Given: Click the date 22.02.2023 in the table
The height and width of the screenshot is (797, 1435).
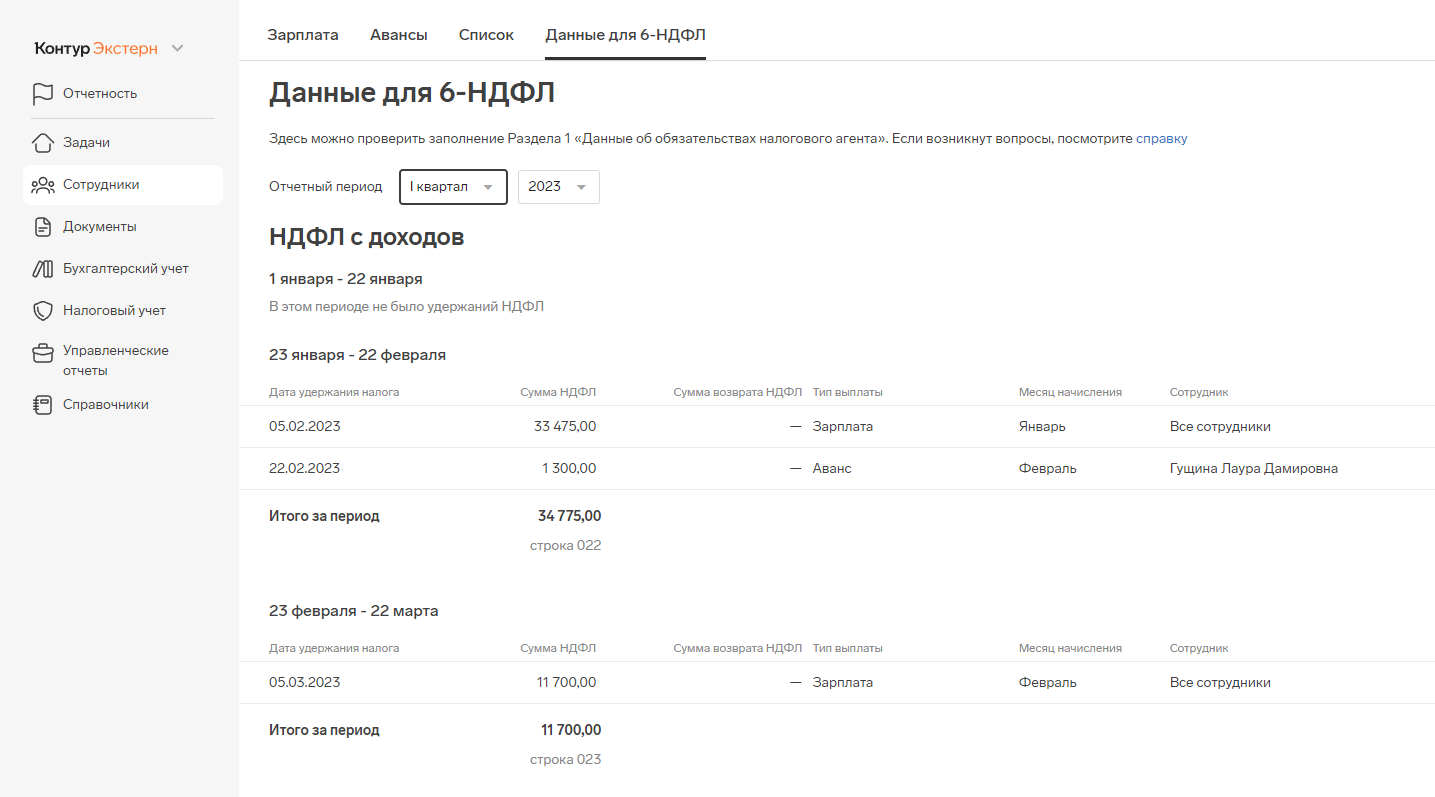Looking at the screenshot, I should pos(305,469).
